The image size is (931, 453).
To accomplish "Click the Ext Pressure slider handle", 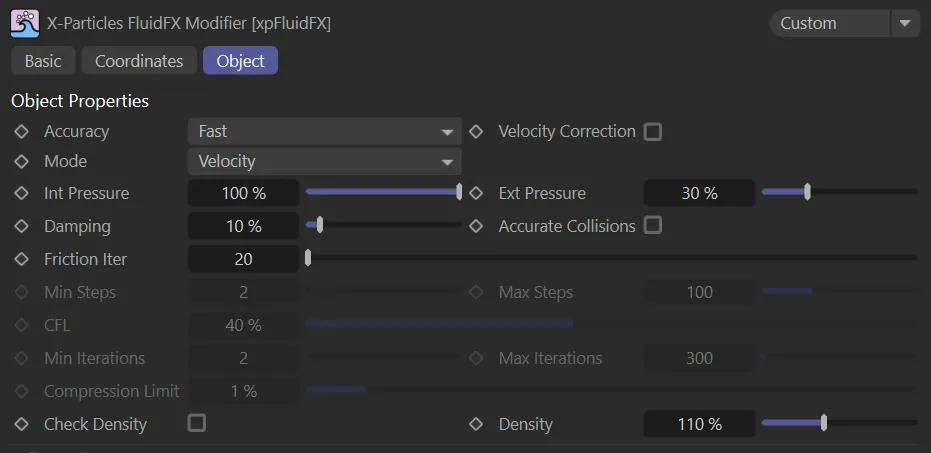I will 807,193.
